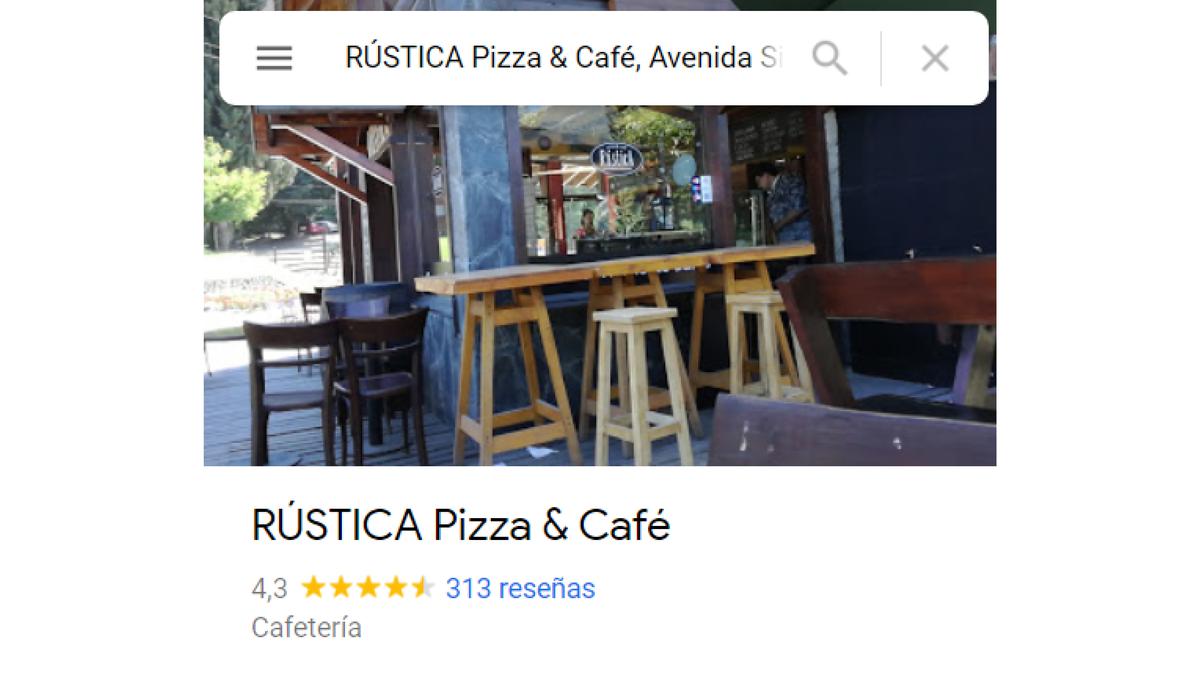
Task: Click the RÚSTICA Pizza & Café title
Action: click(x=461, y=525)
